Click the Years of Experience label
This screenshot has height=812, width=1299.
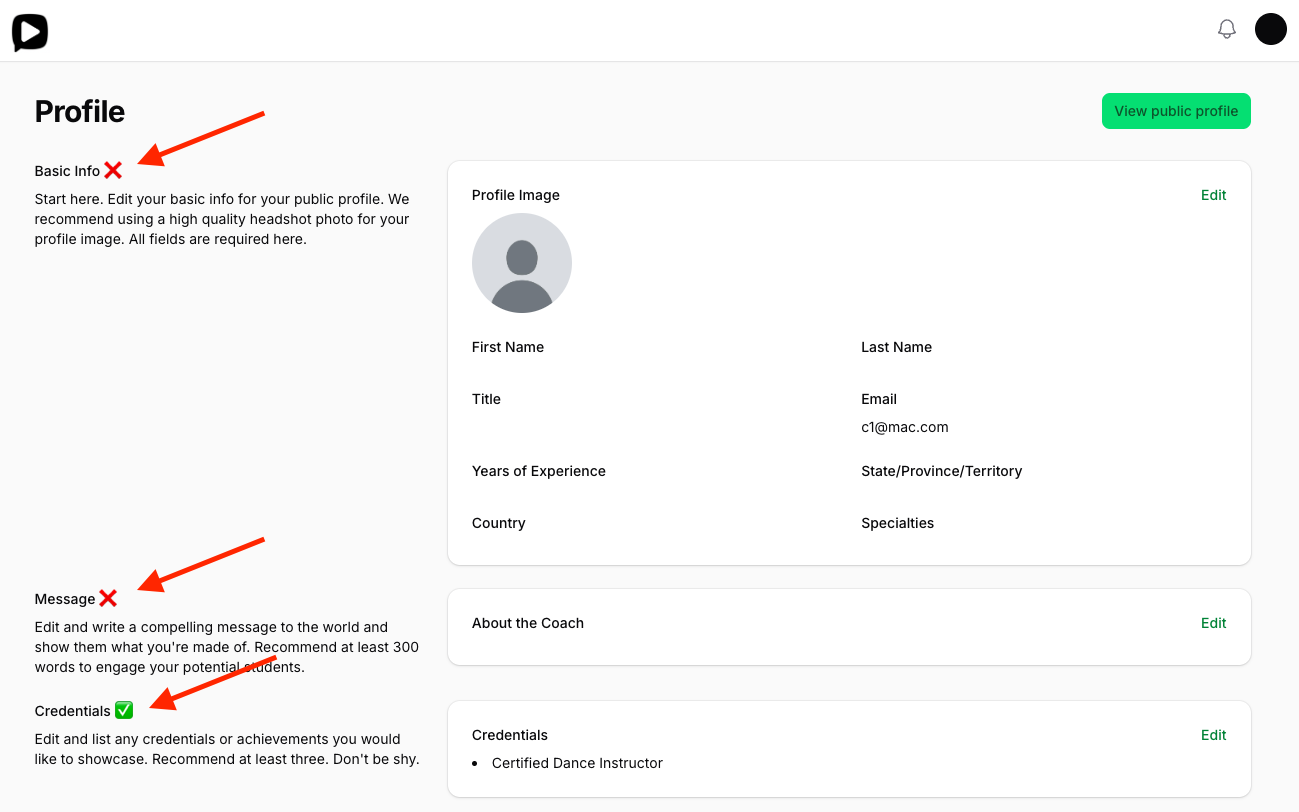538,471
